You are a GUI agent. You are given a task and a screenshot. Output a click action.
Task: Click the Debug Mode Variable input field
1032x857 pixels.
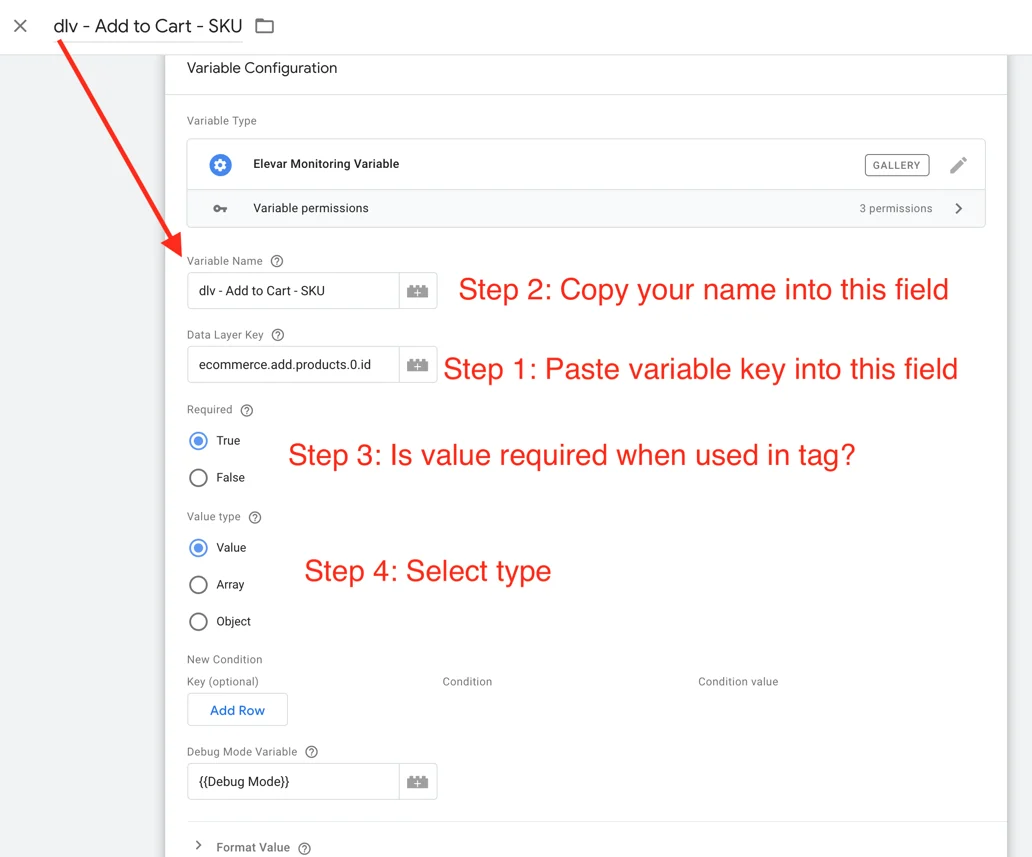[294, 782]
